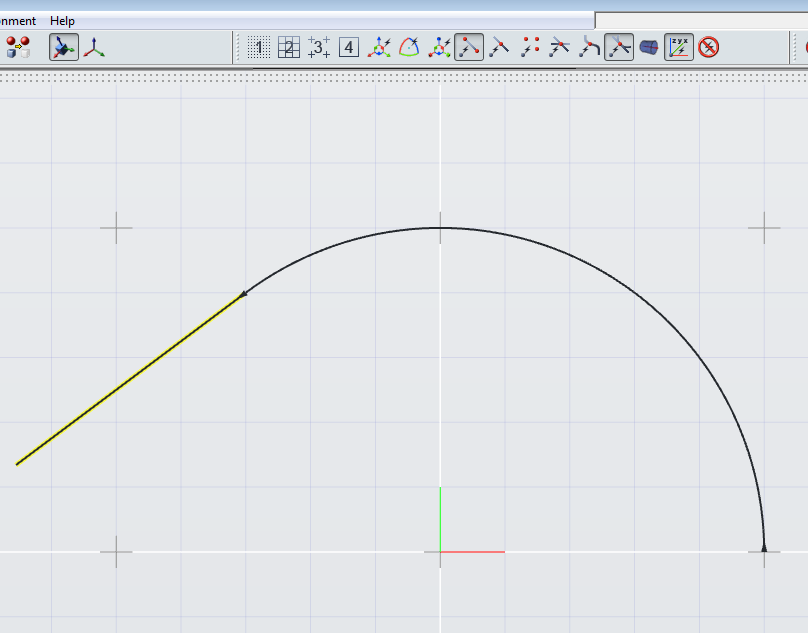Click the blue cylinder snap icon
The image size is (808, 633).
point(649,47)
